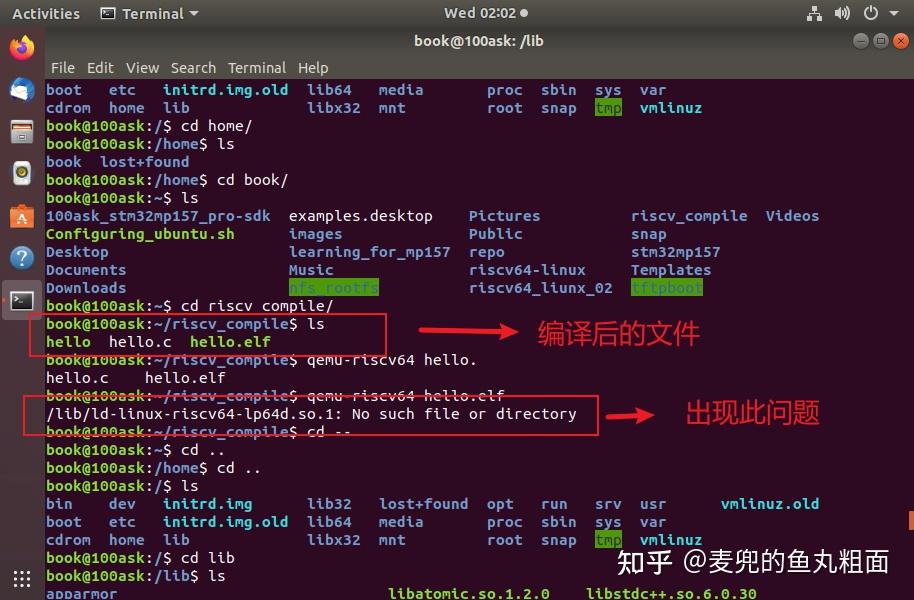Click the power icon in the top bar

coord(873,14)
